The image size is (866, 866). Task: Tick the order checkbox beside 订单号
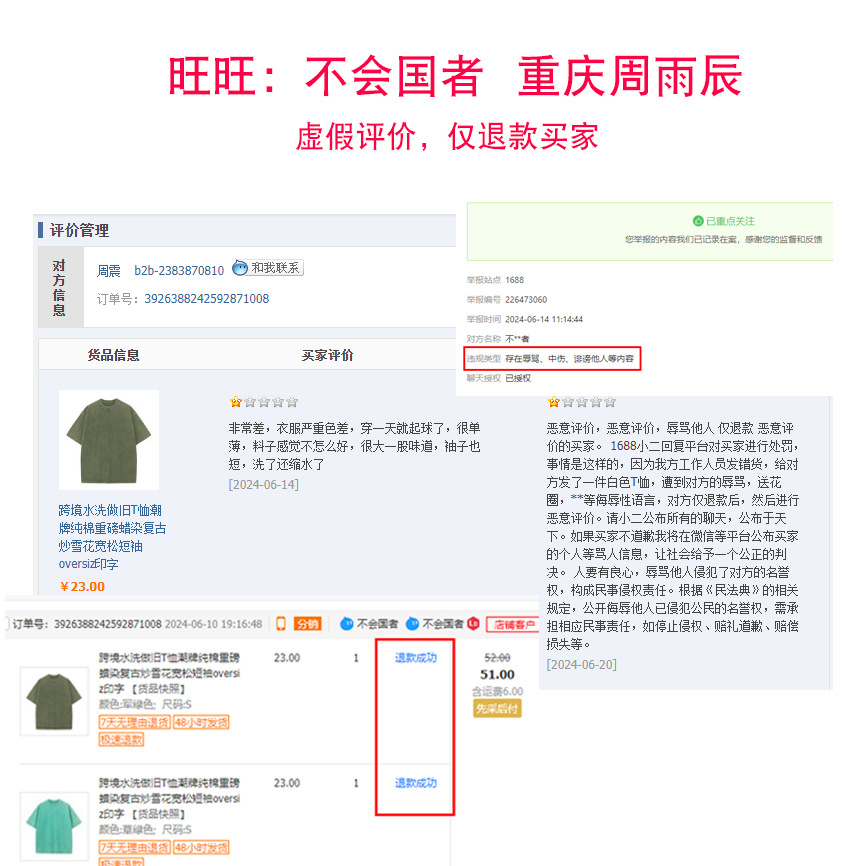[6, 624]
